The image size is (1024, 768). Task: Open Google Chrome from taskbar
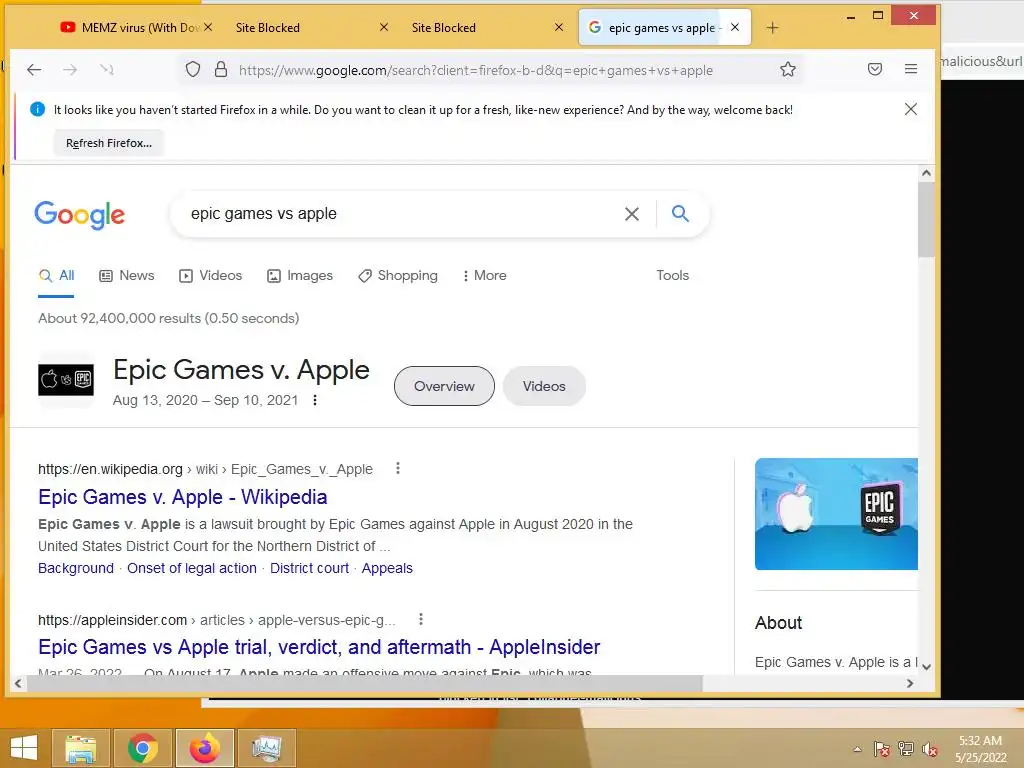coord(143,748)
